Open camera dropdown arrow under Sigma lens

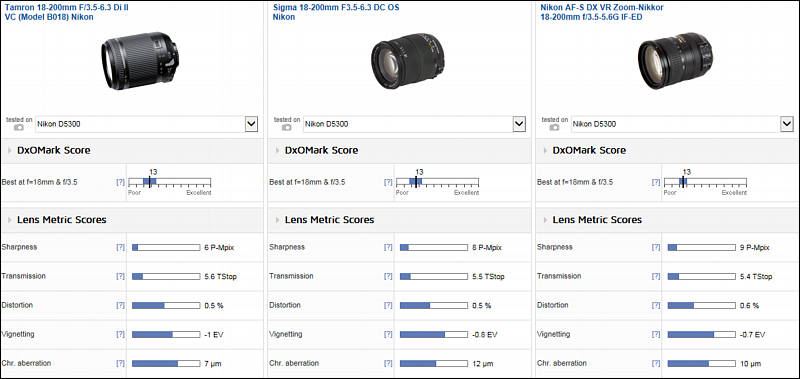click(x=519, y=124)
